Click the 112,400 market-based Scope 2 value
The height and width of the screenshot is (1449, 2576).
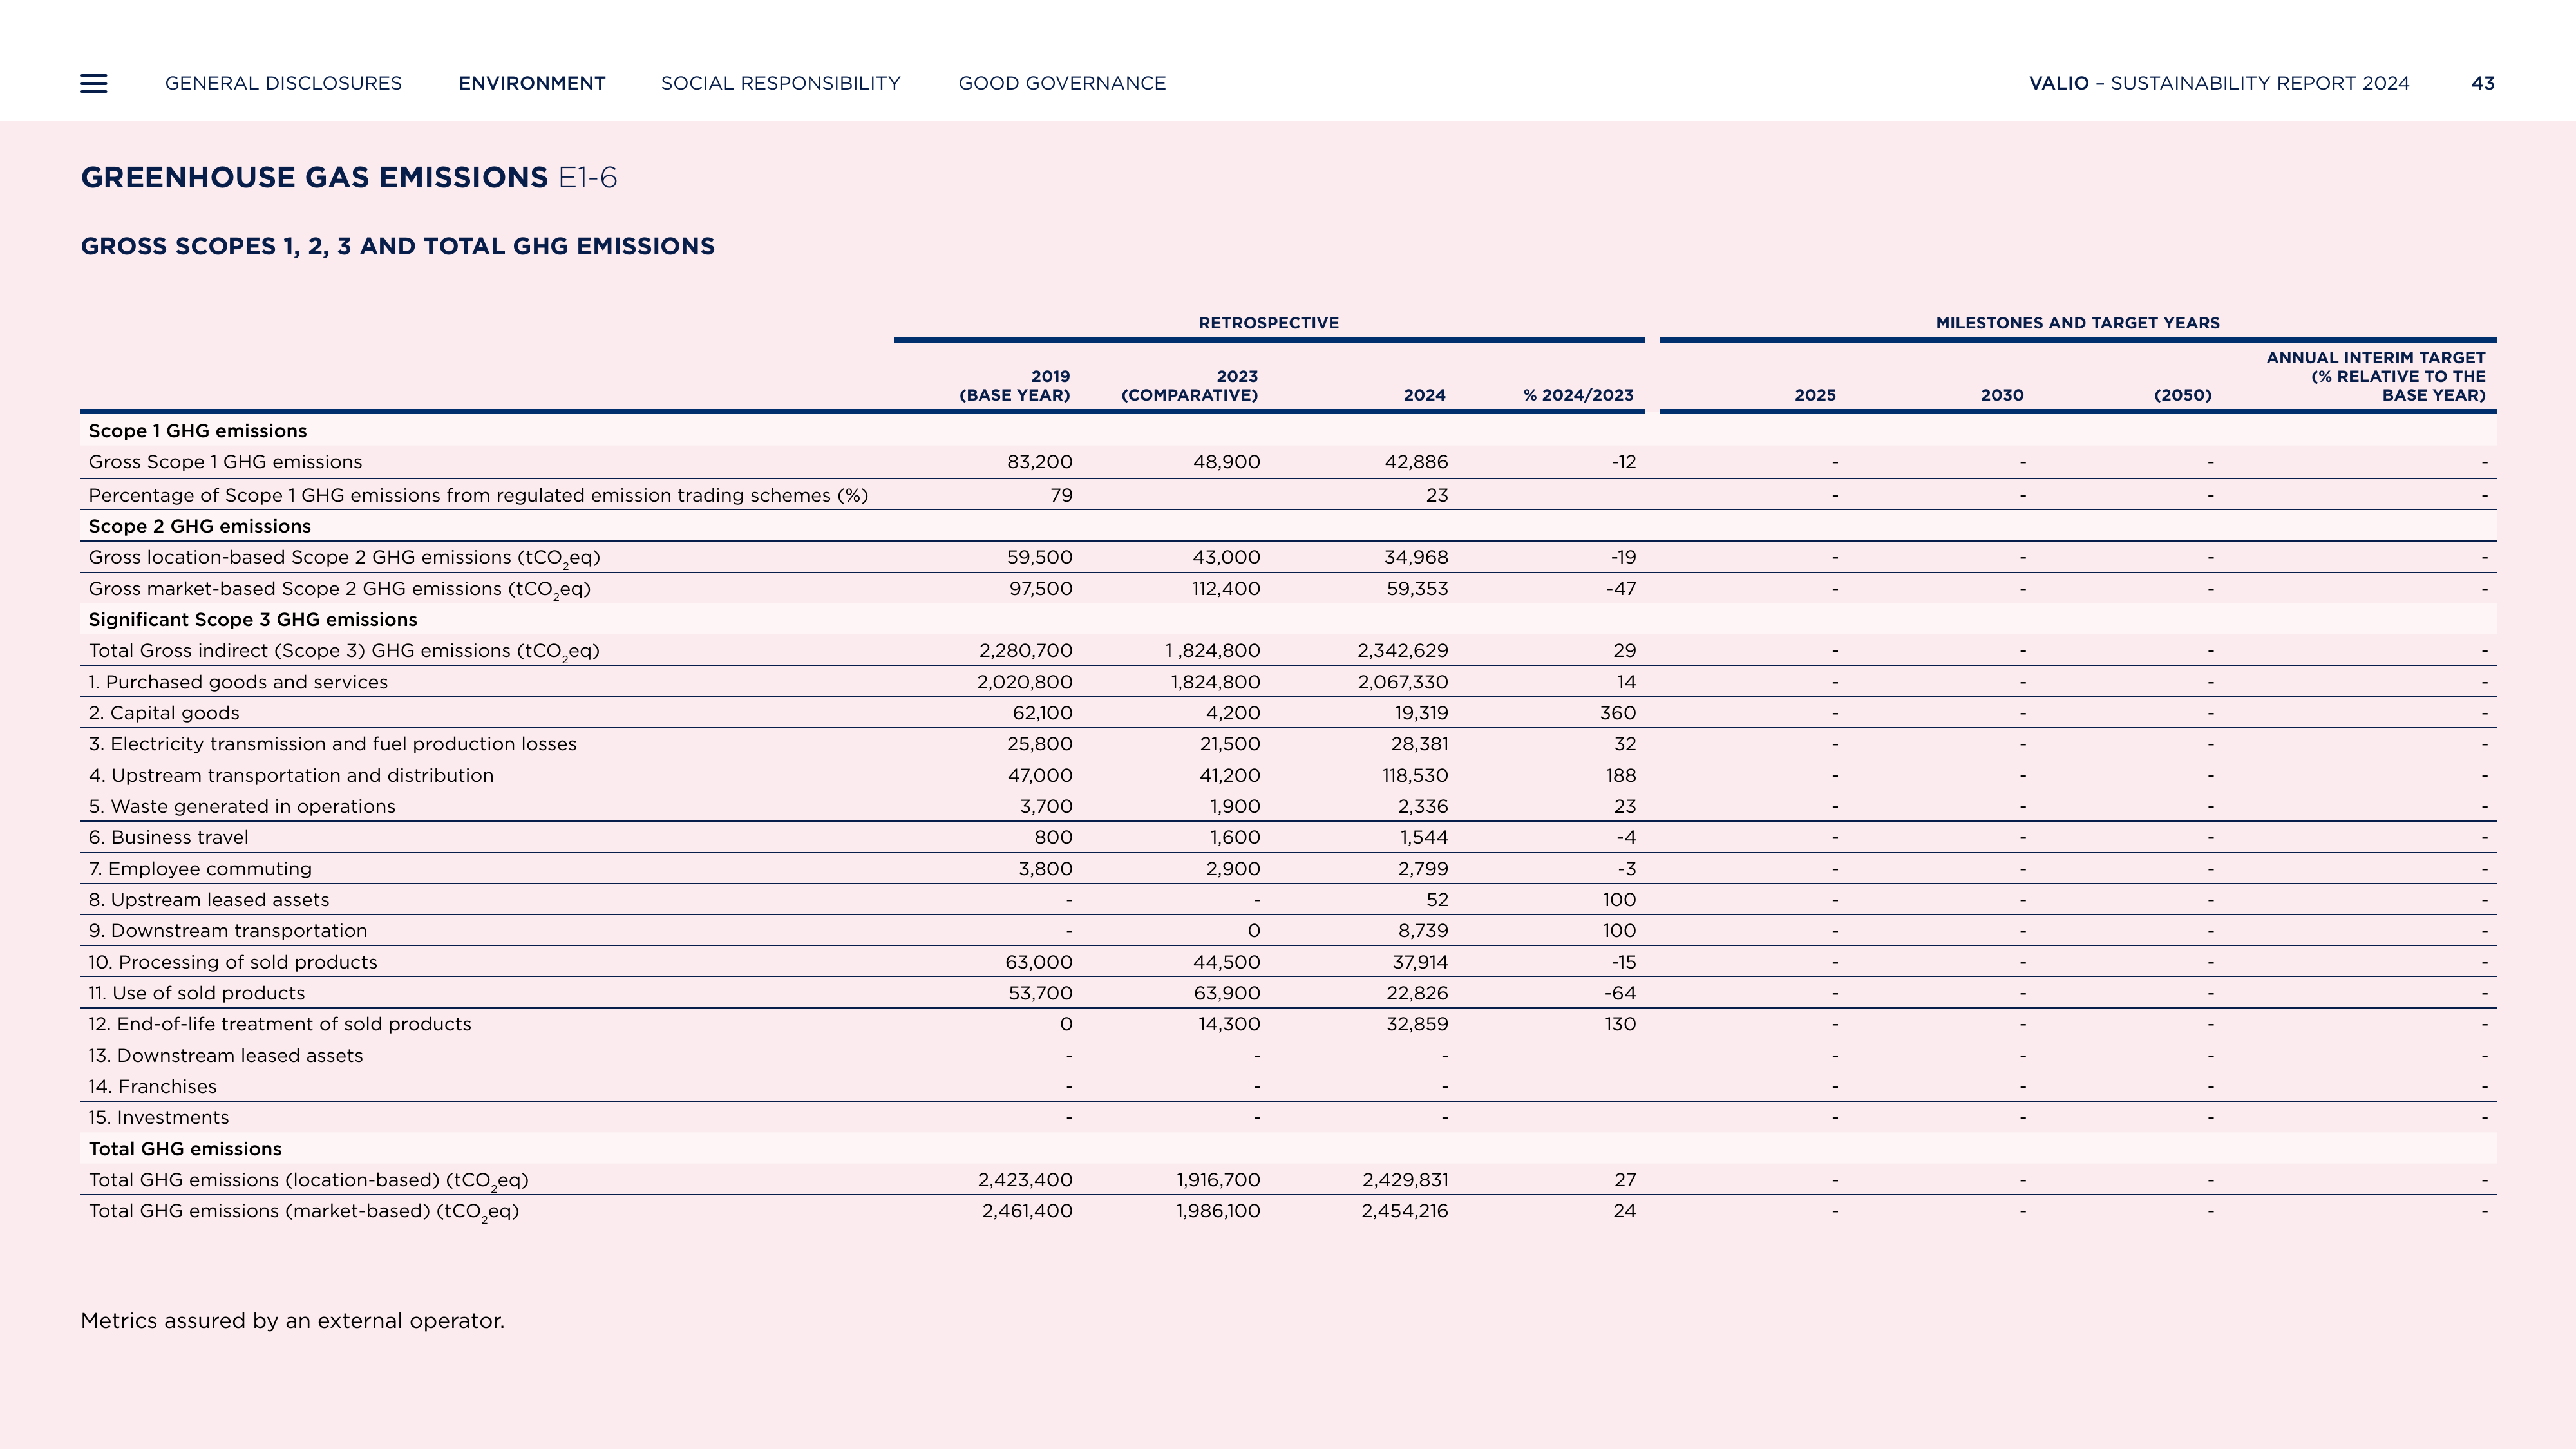point(1226,589)
